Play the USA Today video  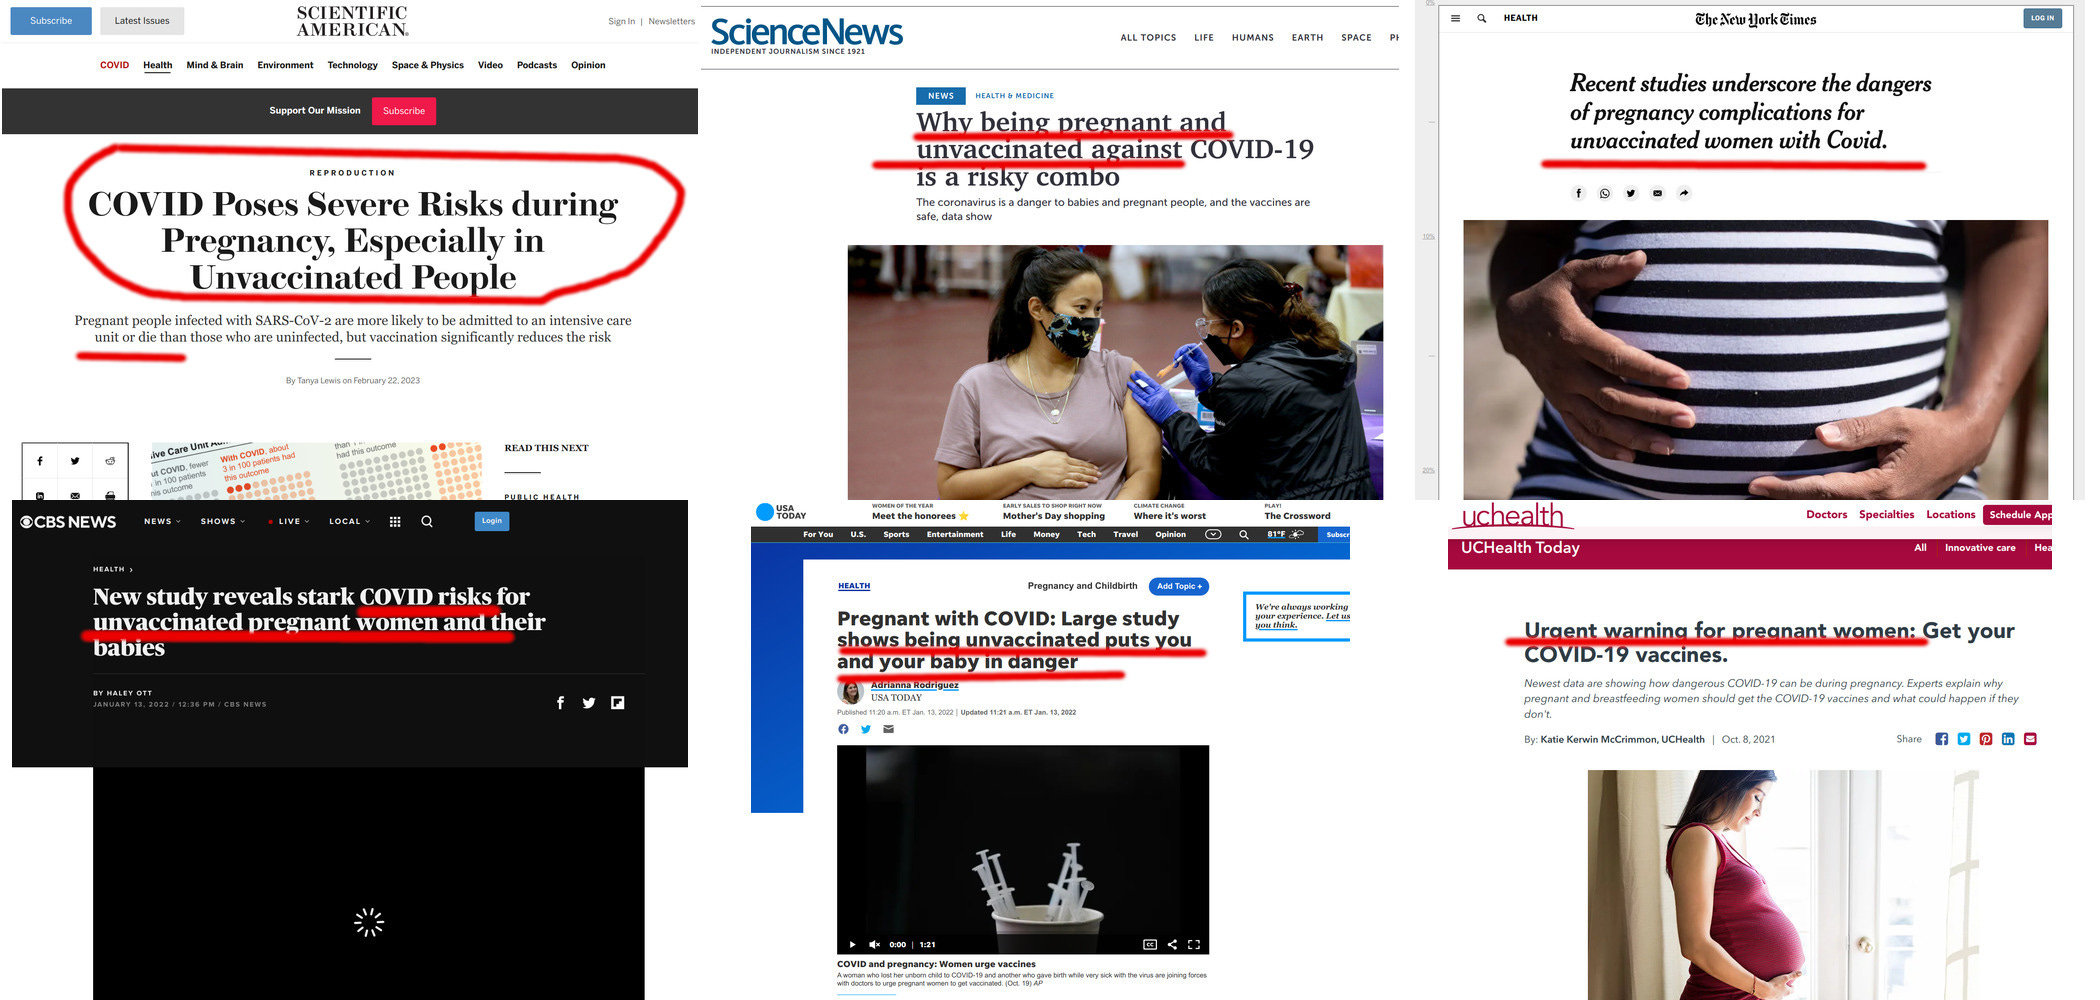[852, 944]
